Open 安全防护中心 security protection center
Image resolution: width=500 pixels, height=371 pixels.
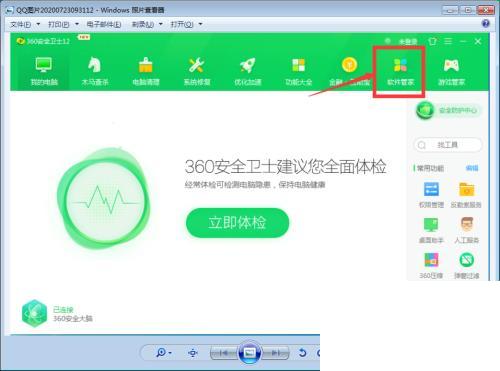point(448,110)
